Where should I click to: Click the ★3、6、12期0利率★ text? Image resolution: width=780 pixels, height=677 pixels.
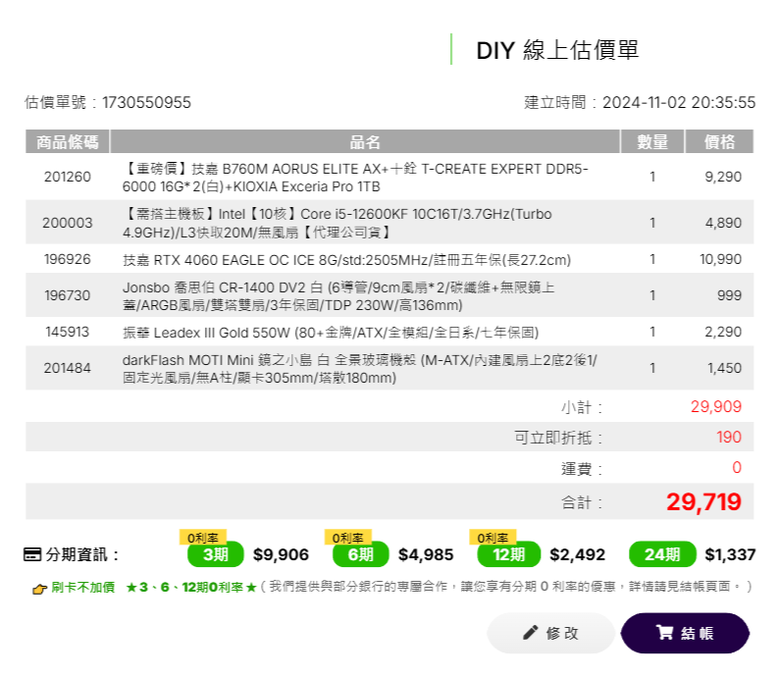click(x=191, y=587)
